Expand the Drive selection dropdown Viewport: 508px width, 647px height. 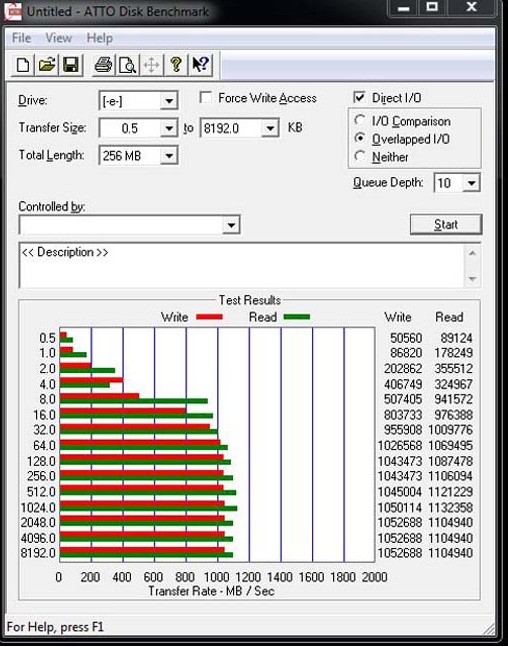pyautogui.click(x=169, y=101)
